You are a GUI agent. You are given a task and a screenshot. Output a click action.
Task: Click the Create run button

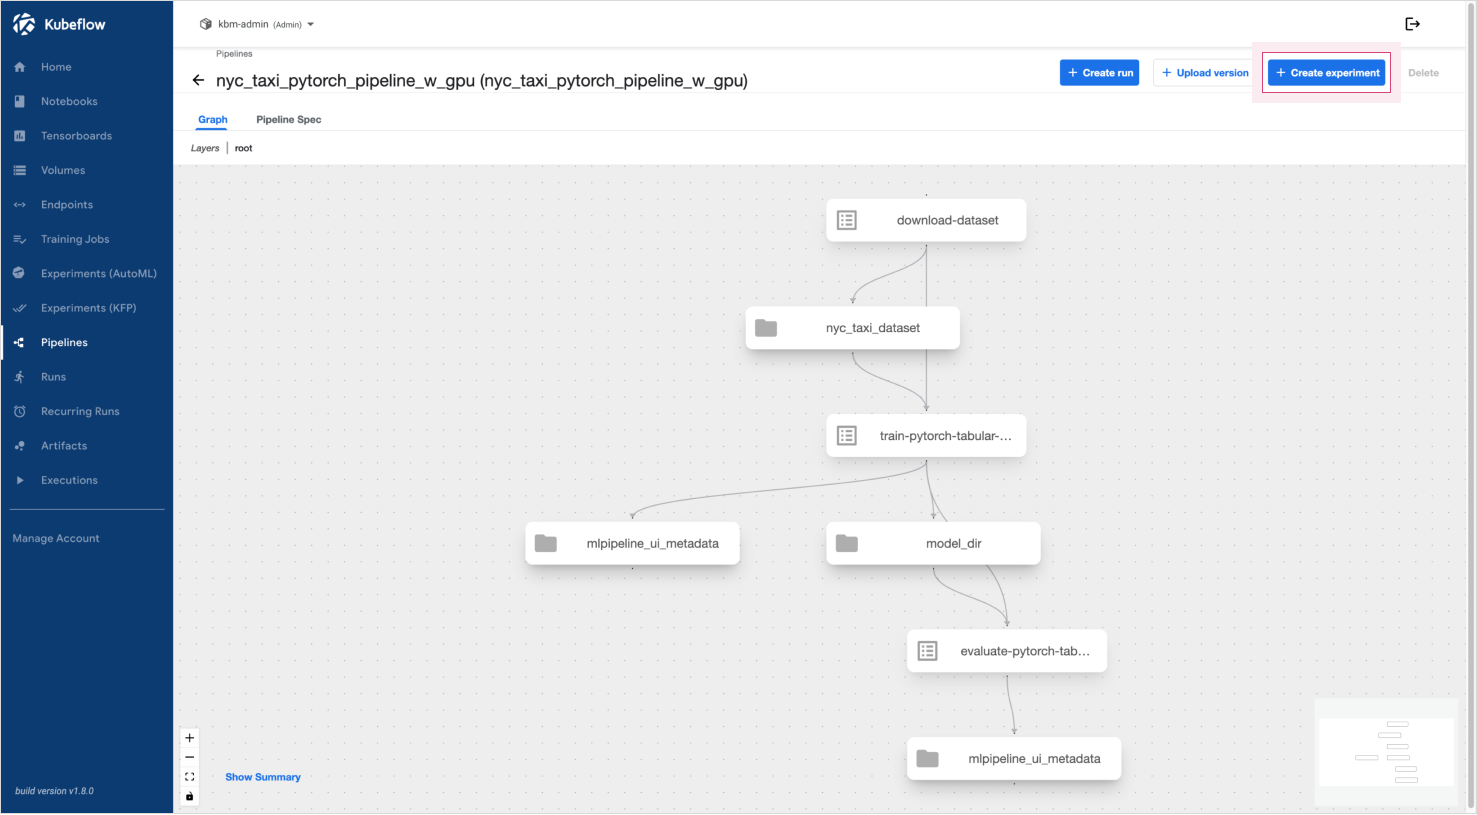(x=1099, y=73)
